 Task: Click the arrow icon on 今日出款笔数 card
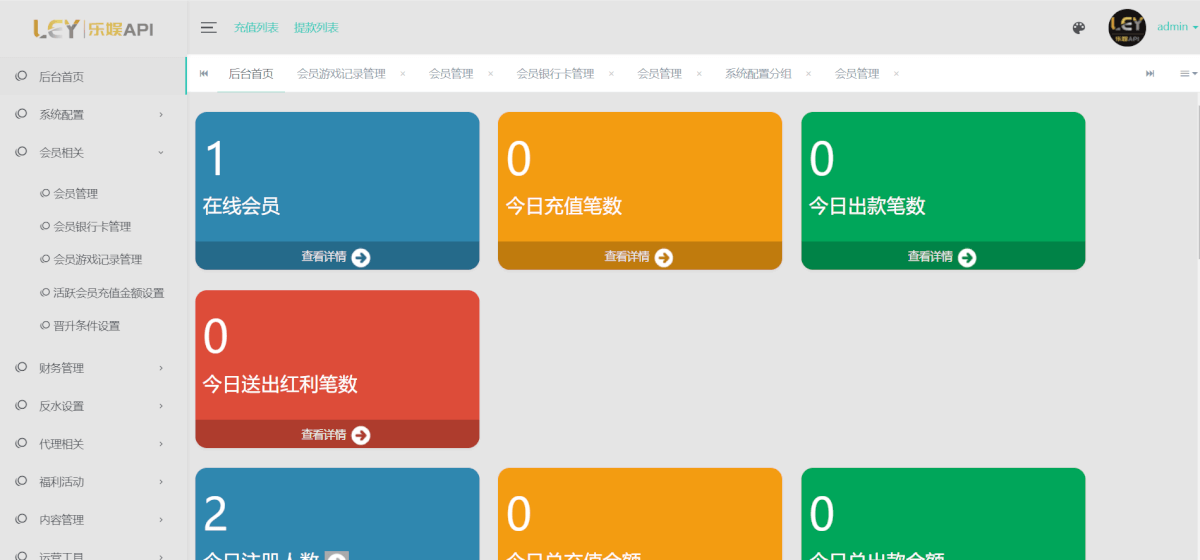967,257
